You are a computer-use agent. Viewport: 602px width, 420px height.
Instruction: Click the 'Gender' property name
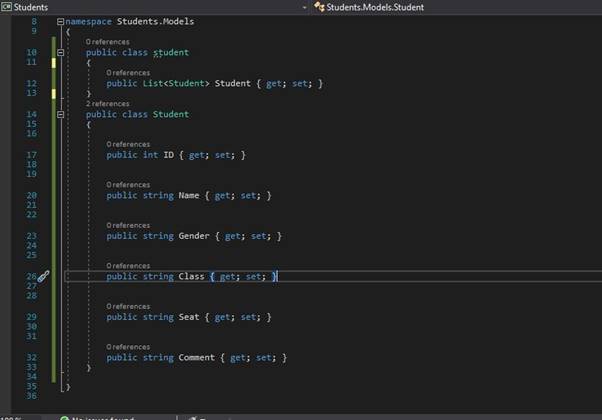click(194, 236)
